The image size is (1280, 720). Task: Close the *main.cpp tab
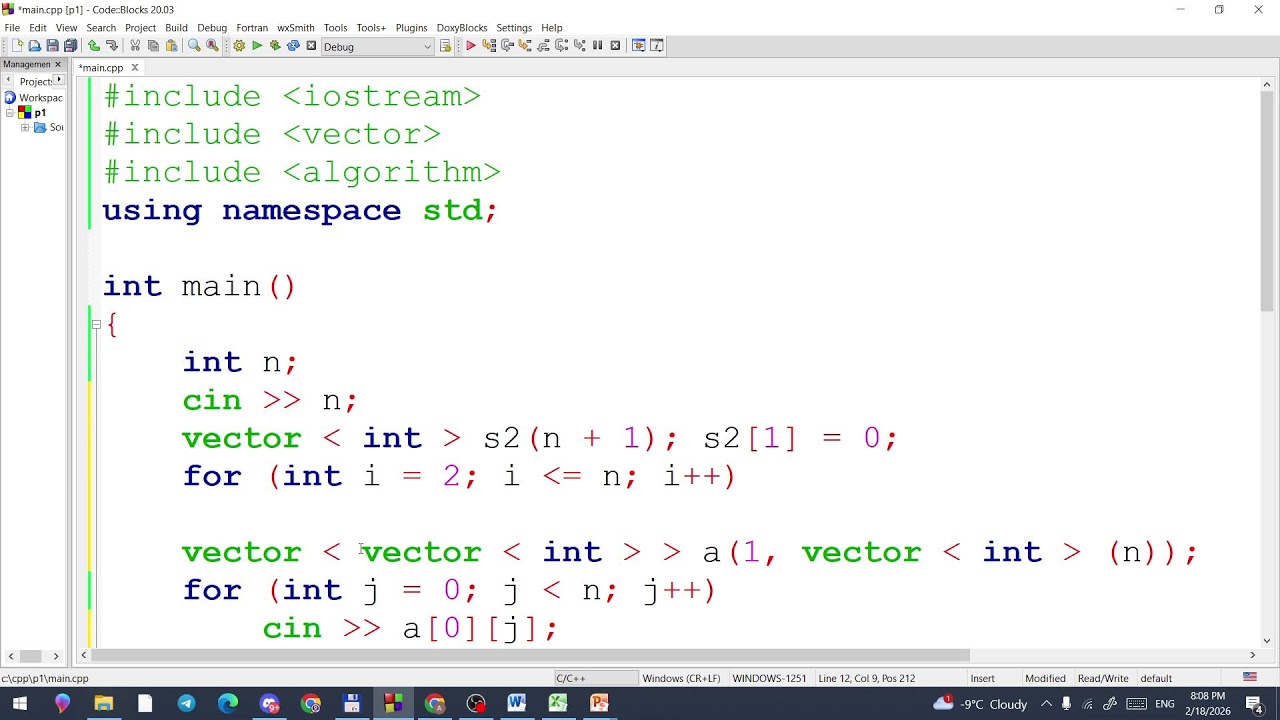click(134, 68)
